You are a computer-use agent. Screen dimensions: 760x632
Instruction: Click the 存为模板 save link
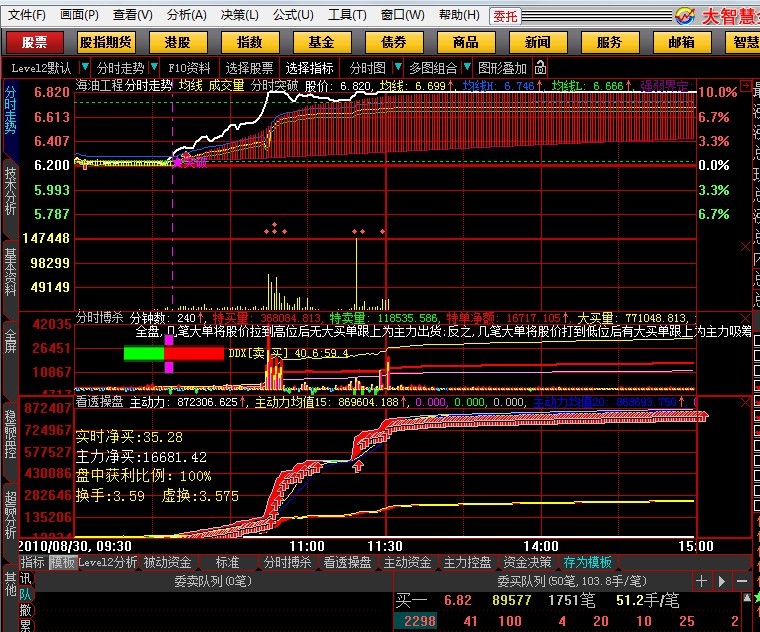[587, 562]
